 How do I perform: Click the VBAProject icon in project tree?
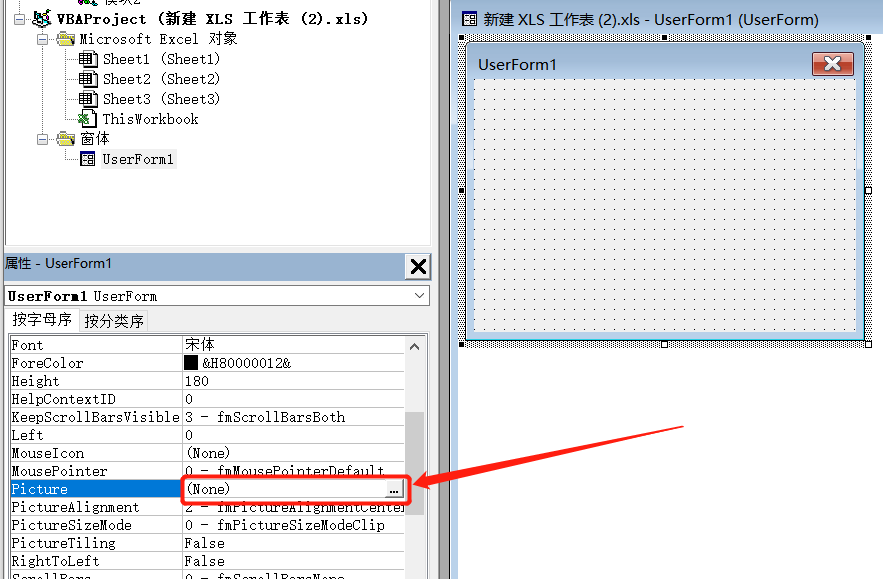pos(42,19)
